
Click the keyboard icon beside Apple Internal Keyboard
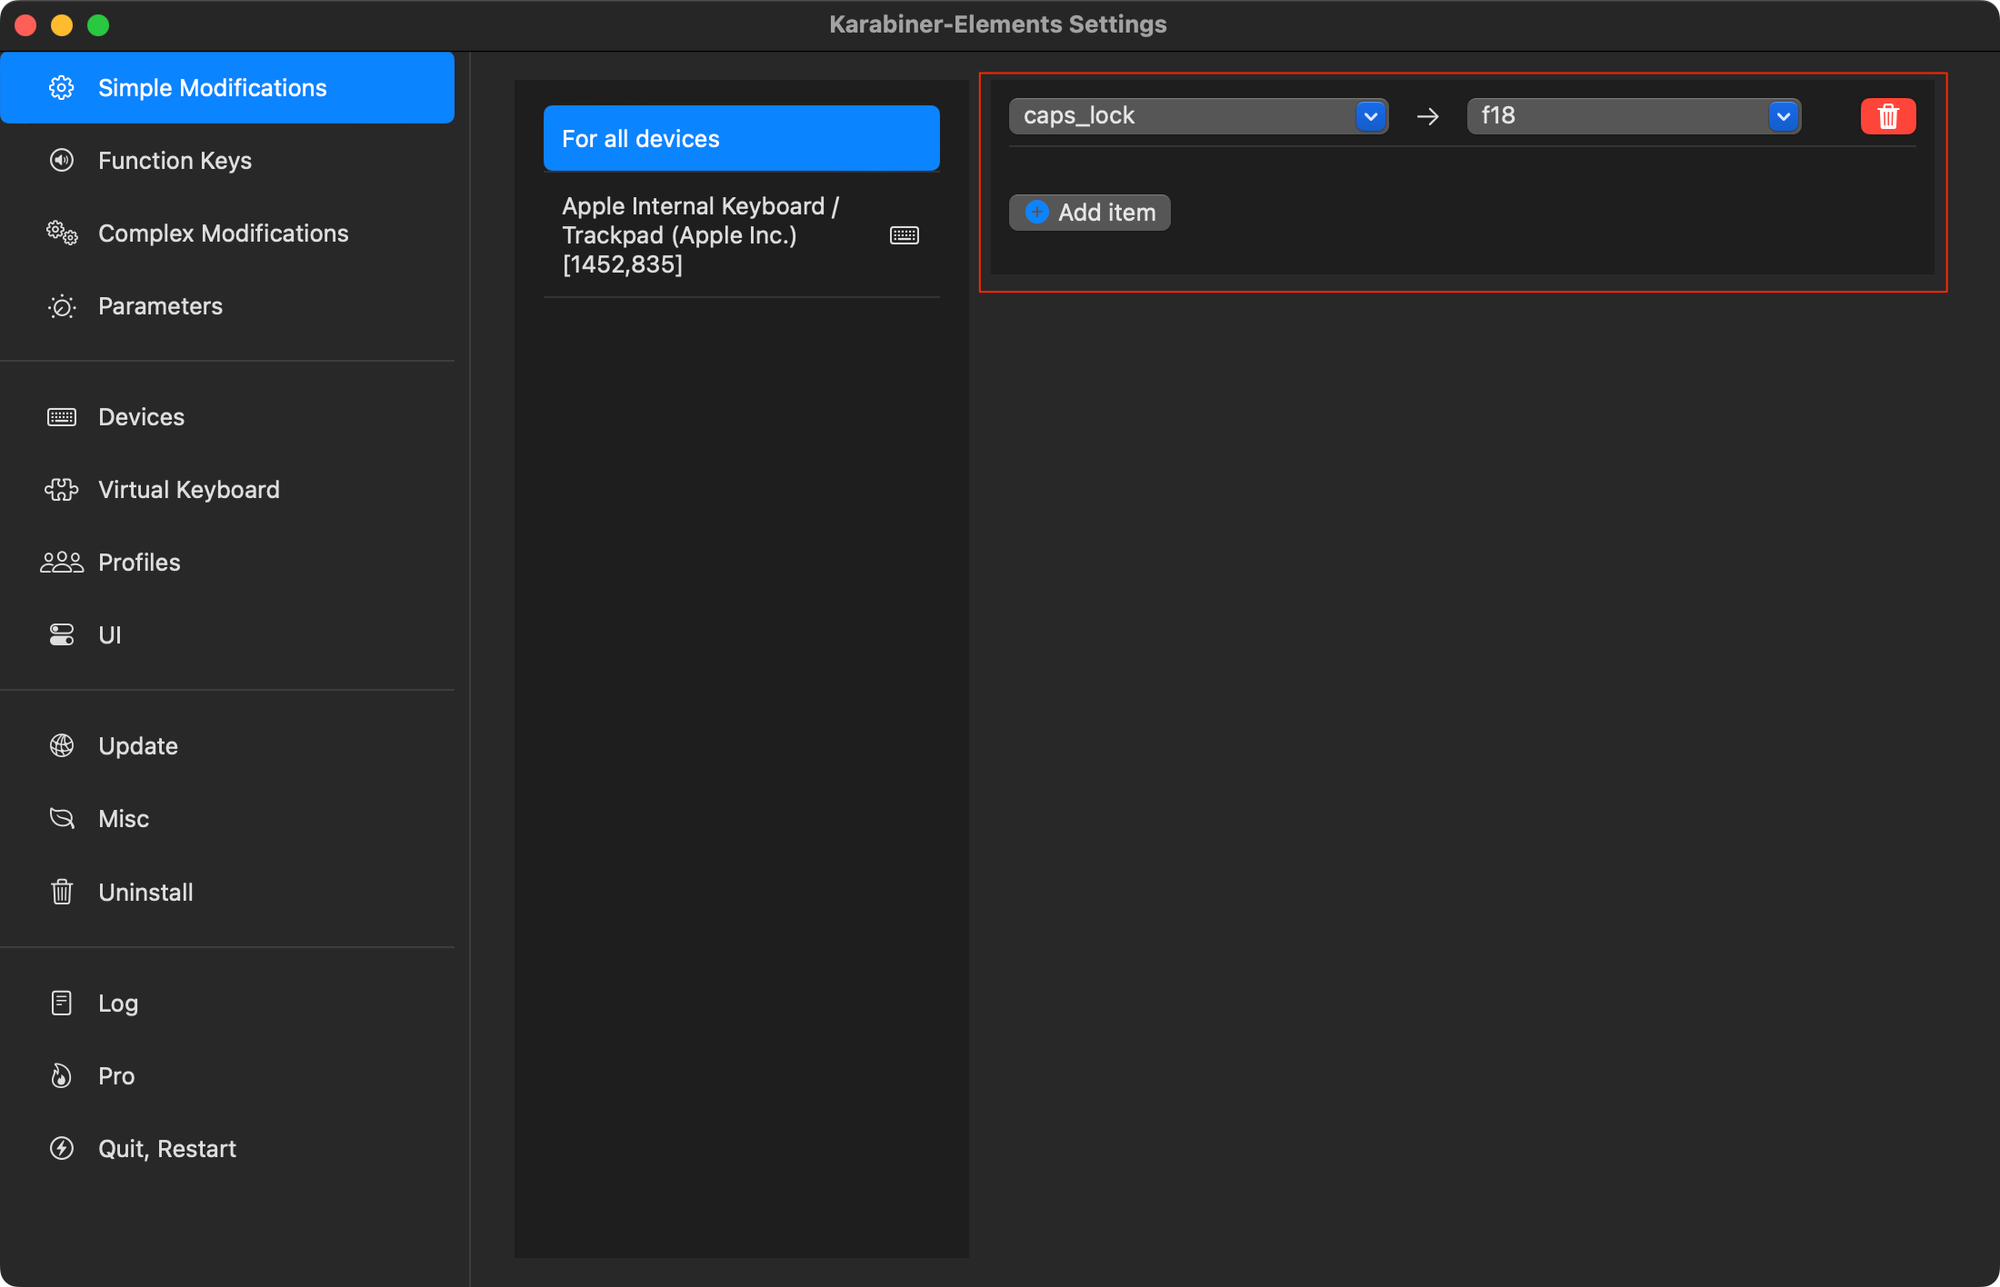click(904, 235)
